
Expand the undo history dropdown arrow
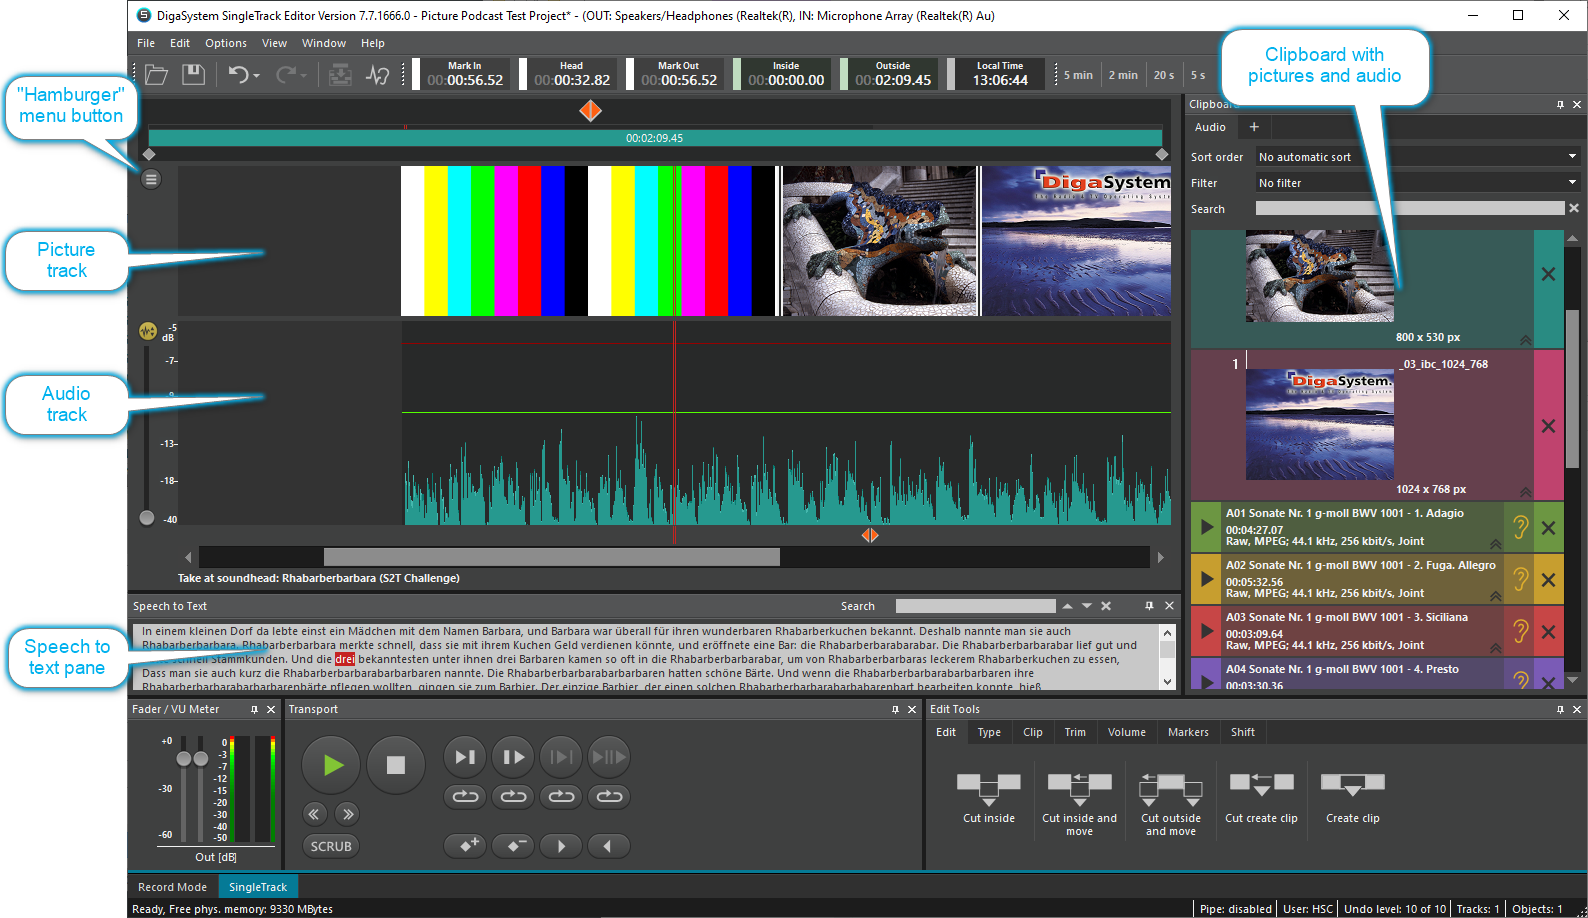257,76
